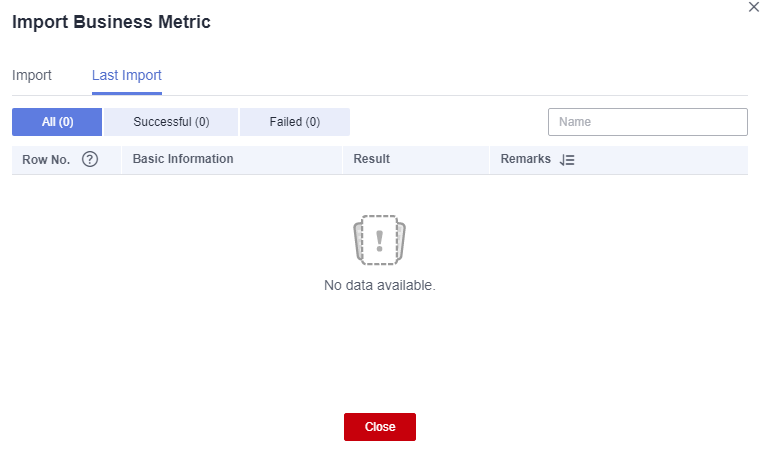Click the Basic Information column header
773x450 pixels.
pyautogui.click(x=183, y=159)
